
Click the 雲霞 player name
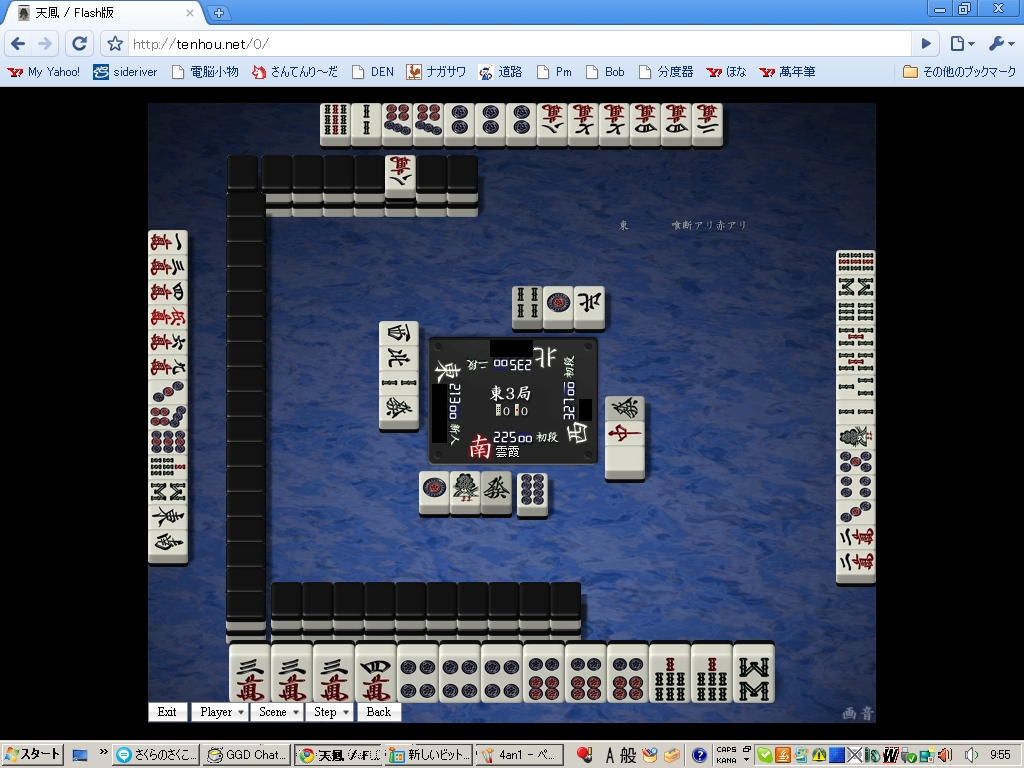507,452
